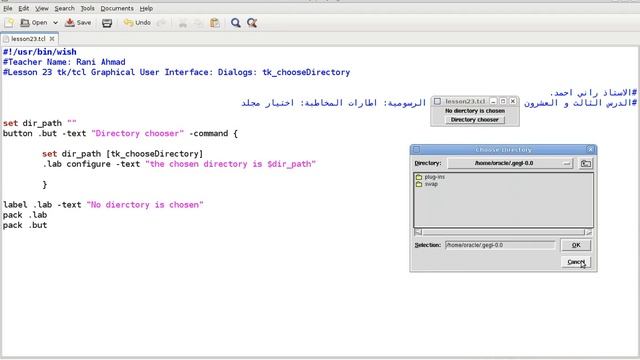Maximize the small lesson23.tcl wish window
The height and width of the screenshot is (360, 640).
click(503, 101)
